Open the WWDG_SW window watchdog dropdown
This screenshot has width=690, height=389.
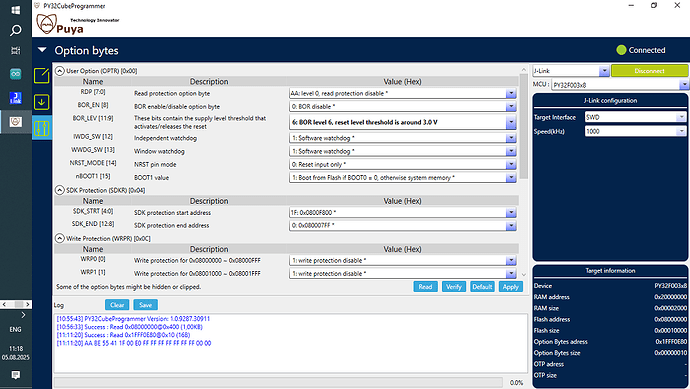pos(510,151)
